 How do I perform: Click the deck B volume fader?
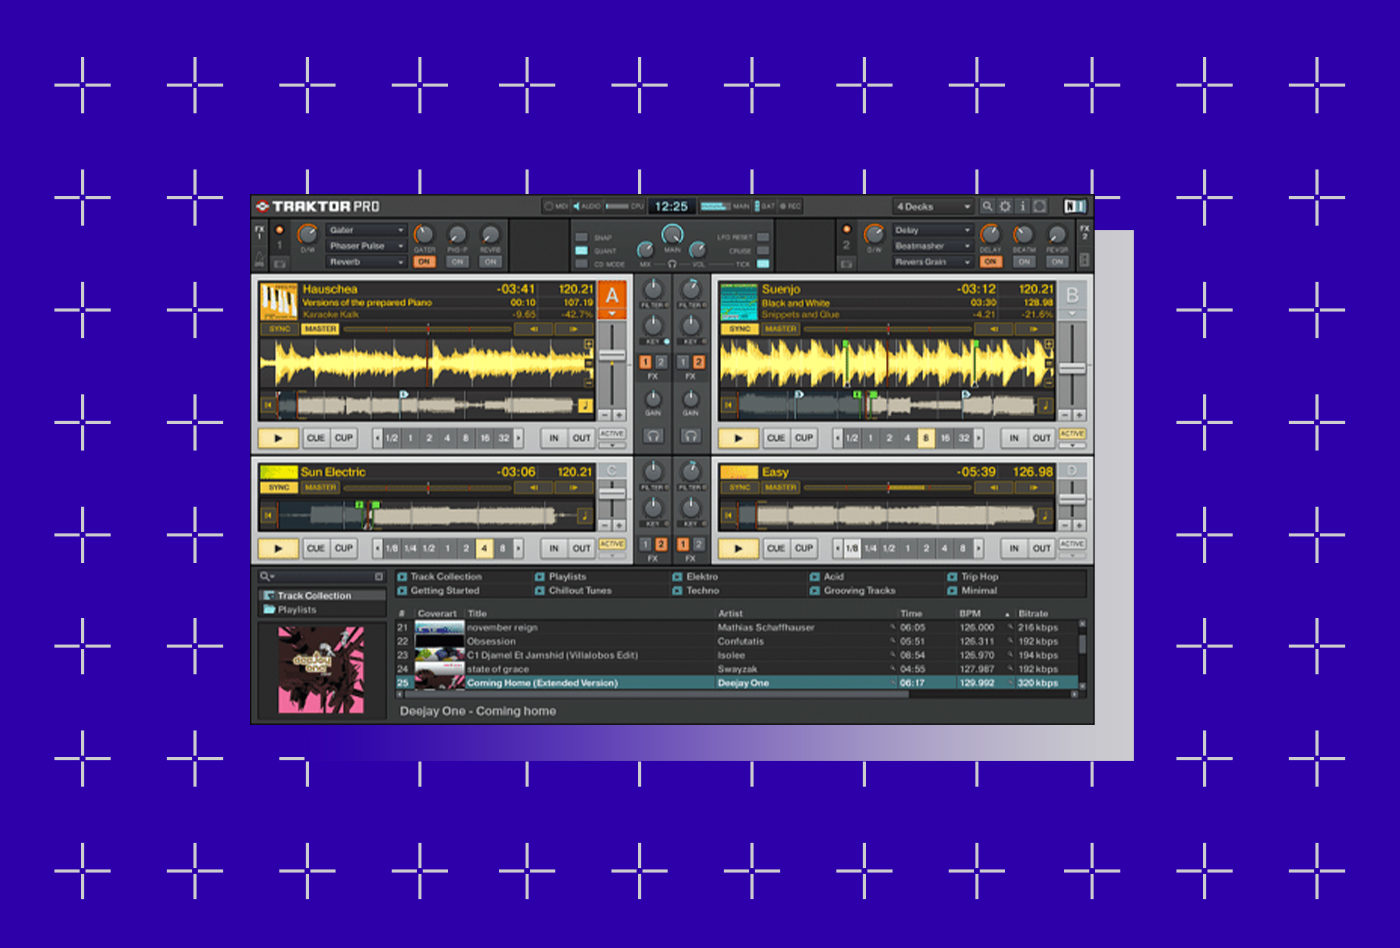point(1072,369)
